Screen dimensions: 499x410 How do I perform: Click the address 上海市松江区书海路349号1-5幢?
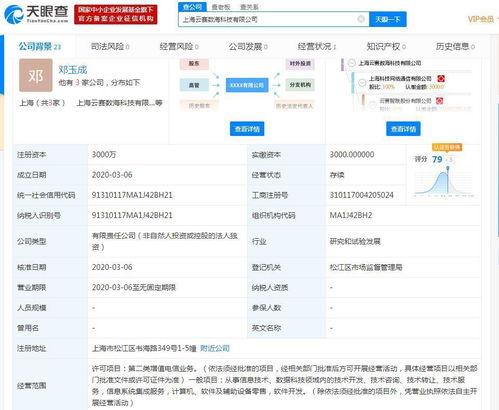pyautogui.click(x=144, y=348)
